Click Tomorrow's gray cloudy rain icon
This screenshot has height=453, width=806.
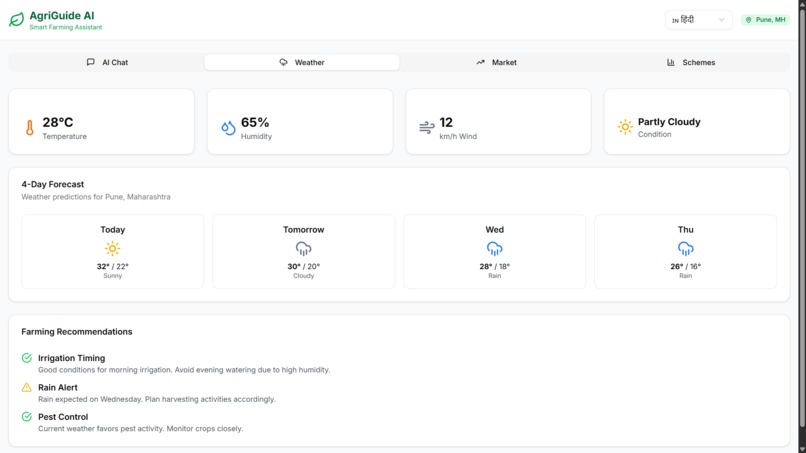click(x=303, y=249)
